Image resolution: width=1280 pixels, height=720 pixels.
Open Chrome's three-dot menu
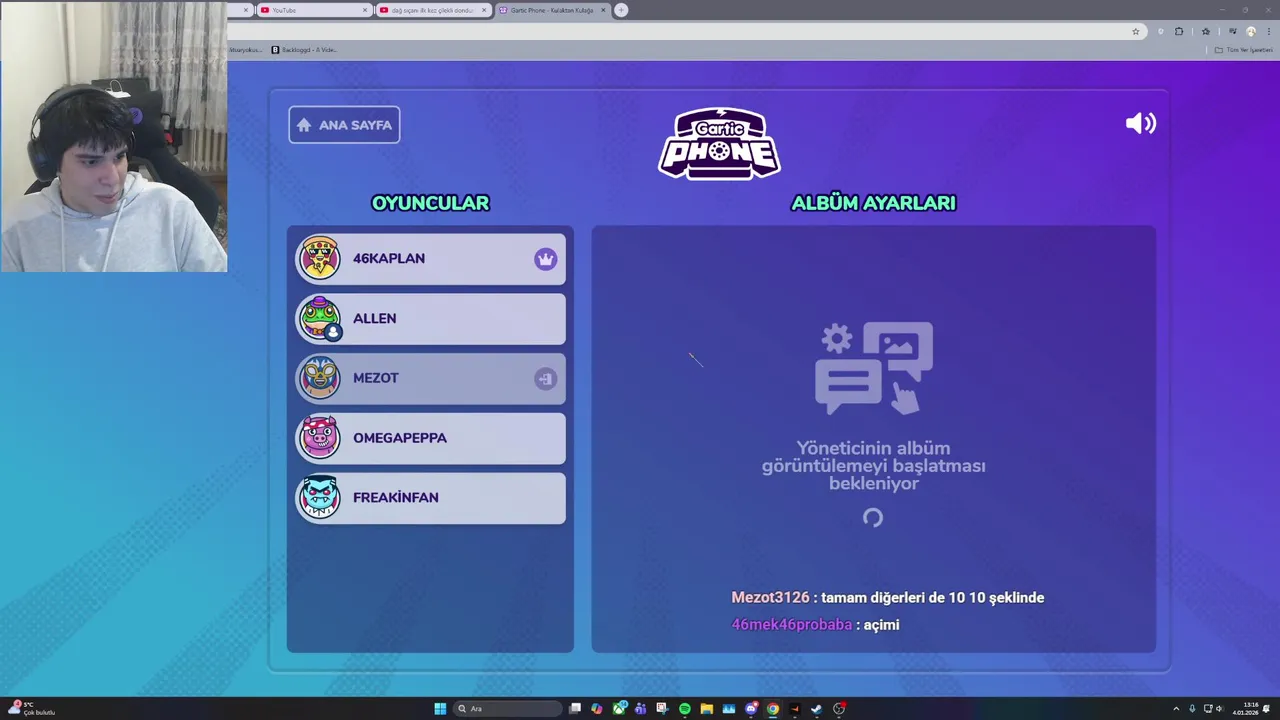tap(1269, 31)
